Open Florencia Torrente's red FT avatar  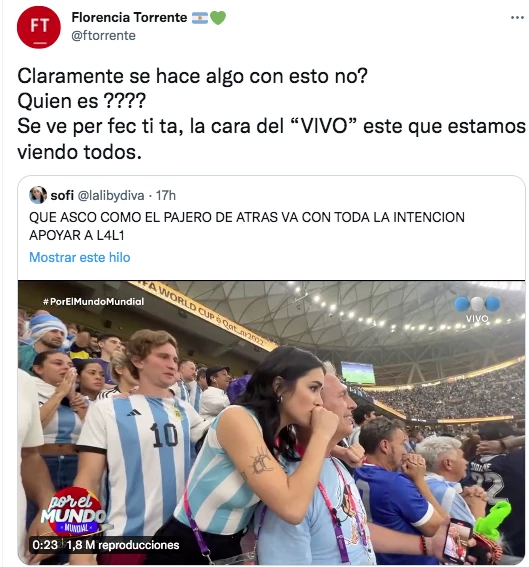pyautogui.click(x=39, y=27)
